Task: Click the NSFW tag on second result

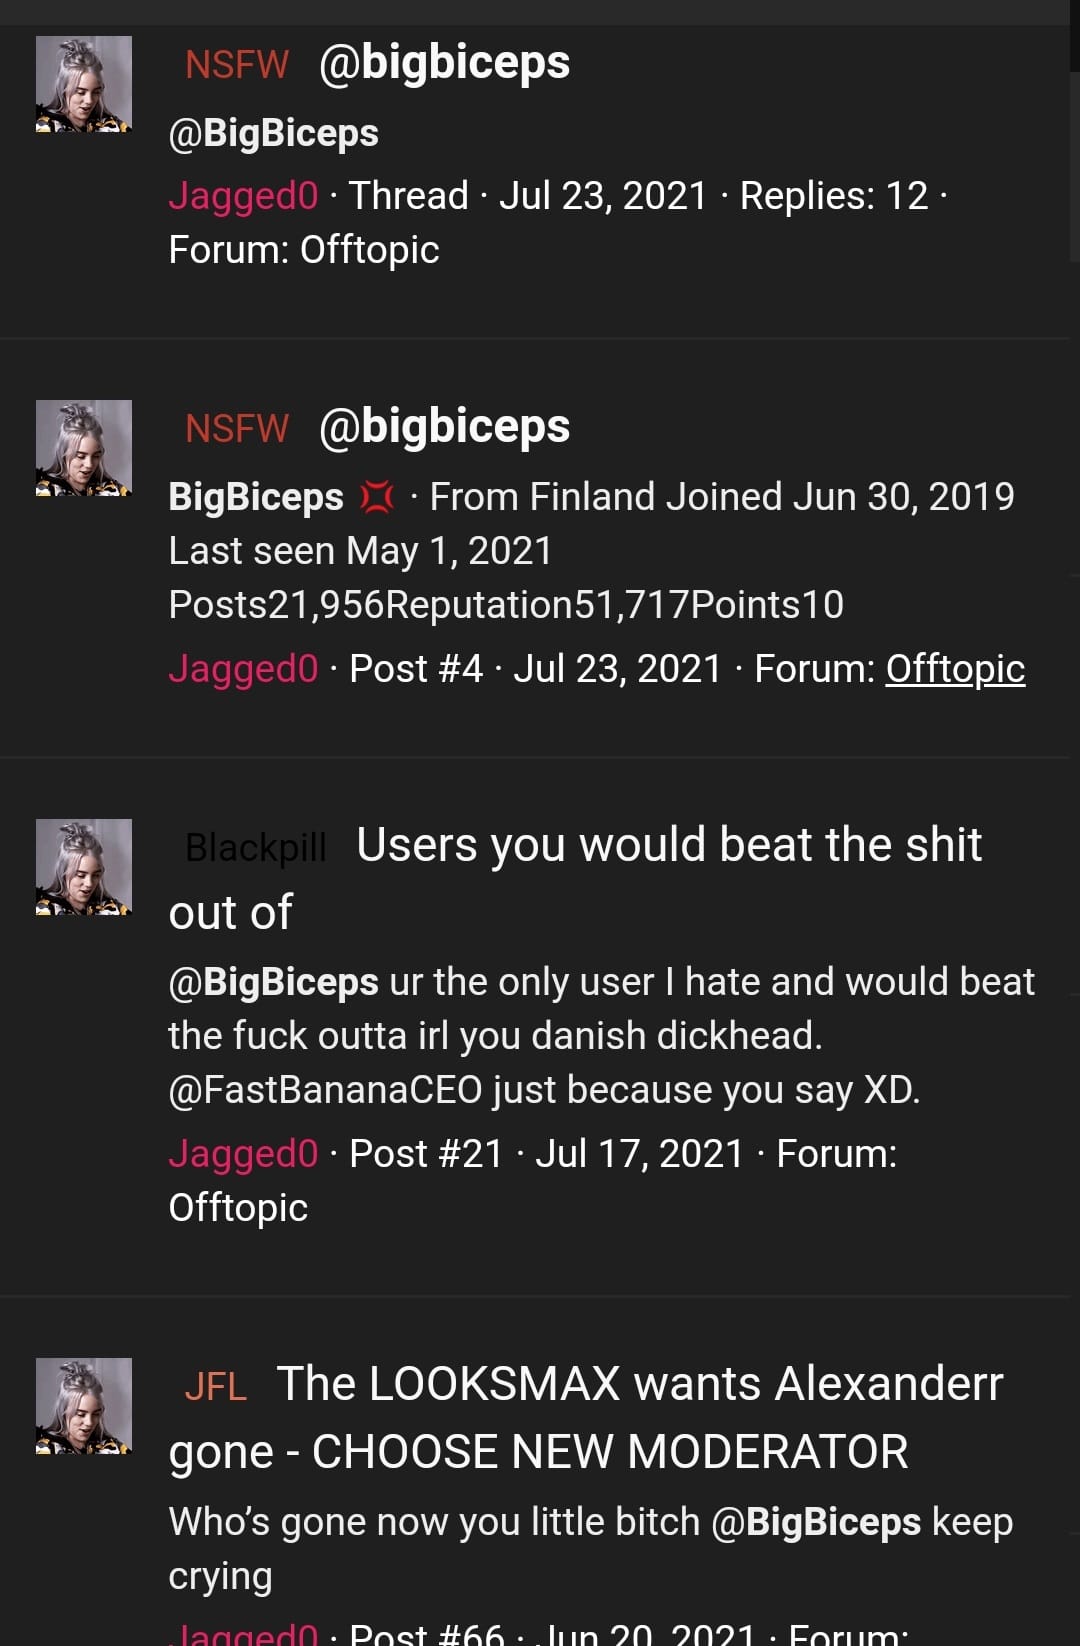Action: [237, 429]
